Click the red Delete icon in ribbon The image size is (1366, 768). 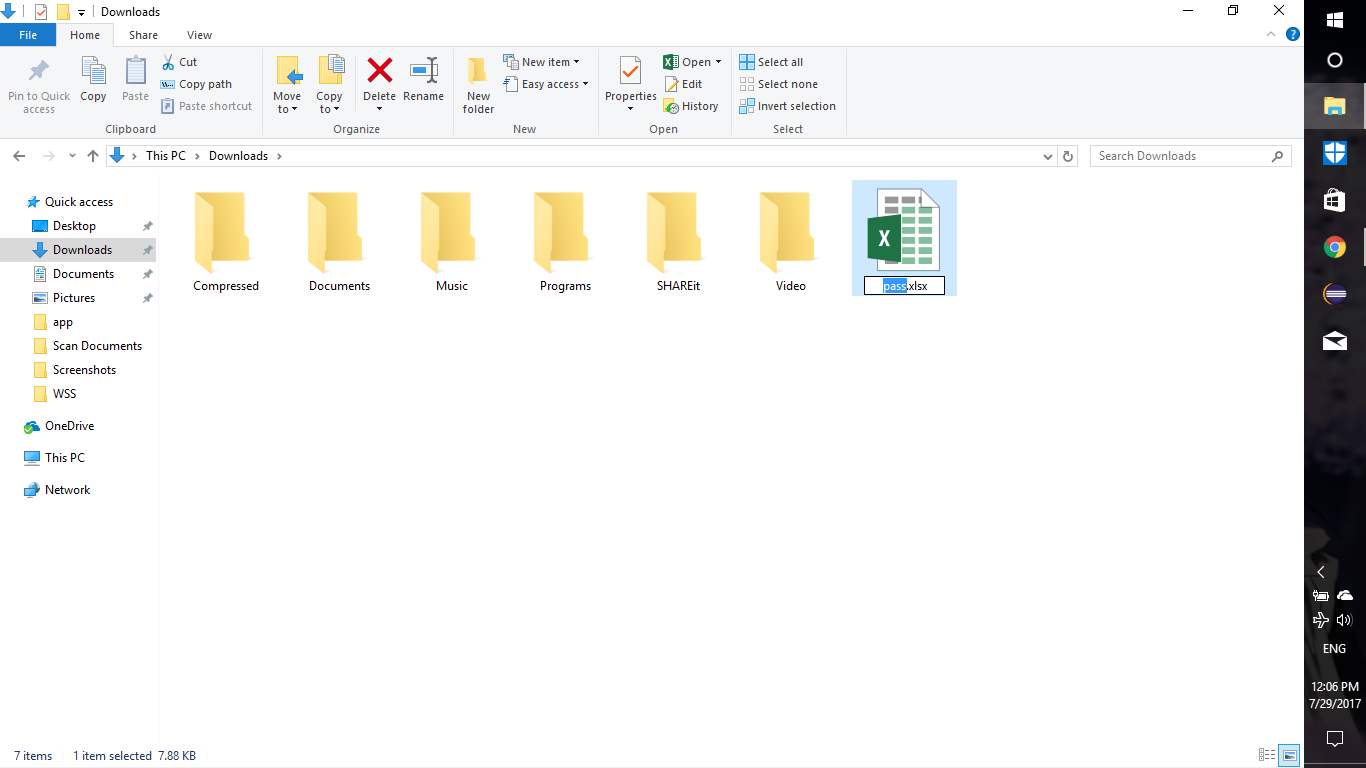pyautogui.click(x=379, y=72)
